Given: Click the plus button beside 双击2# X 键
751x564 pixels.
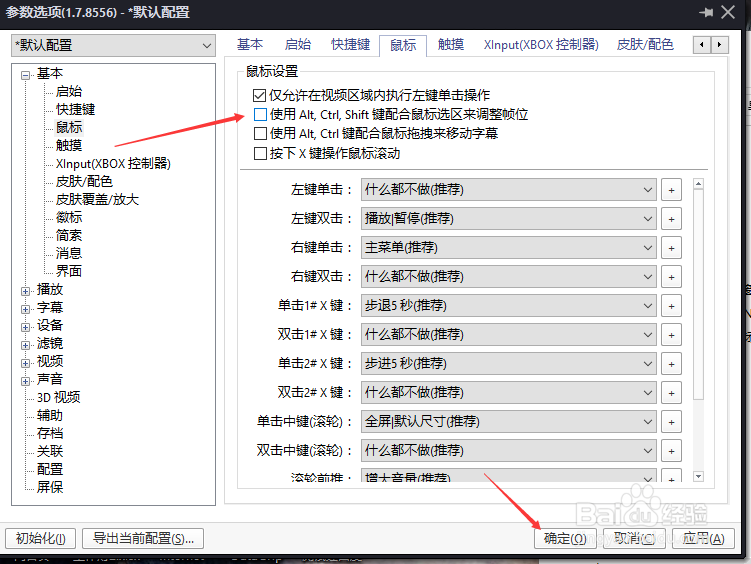Looking at the screenshot, I should (x=671, y=393).
